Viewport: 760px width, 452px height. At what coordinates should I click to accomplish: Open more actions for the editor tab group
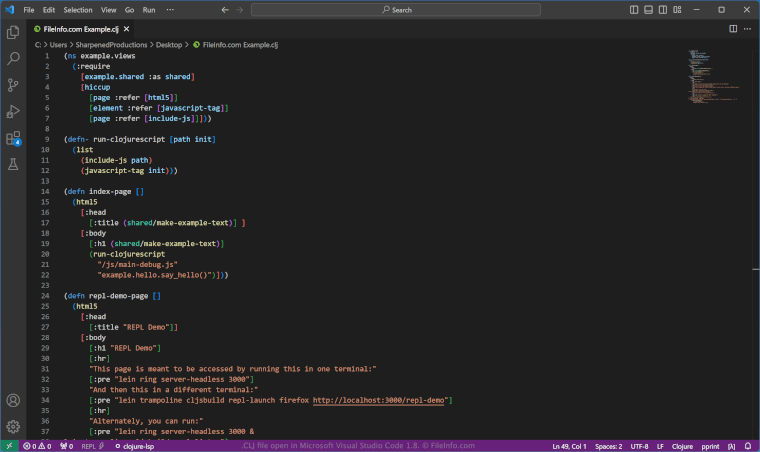pyautogui.click(x=745, y=29)
